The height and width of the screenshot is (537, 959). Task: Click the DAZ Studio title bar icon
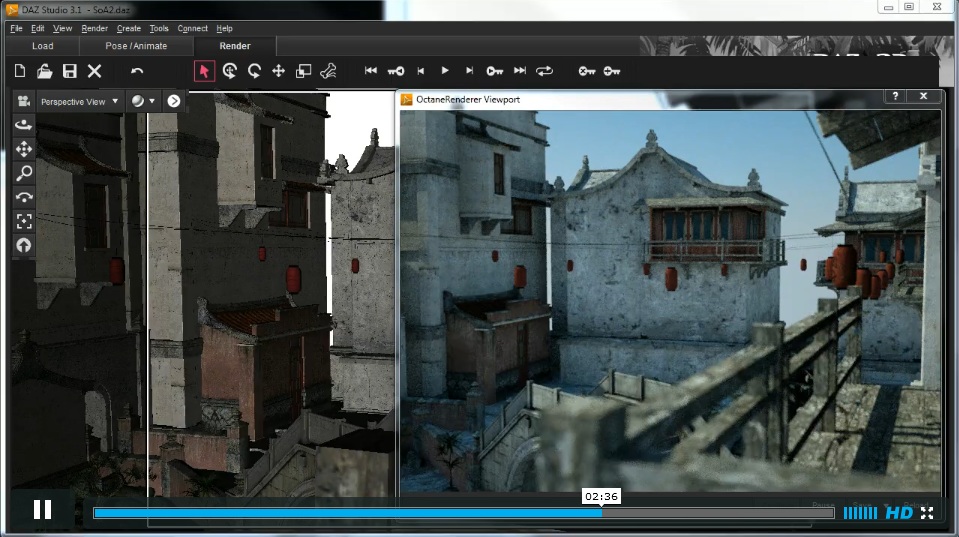click(x=12, y=9)
